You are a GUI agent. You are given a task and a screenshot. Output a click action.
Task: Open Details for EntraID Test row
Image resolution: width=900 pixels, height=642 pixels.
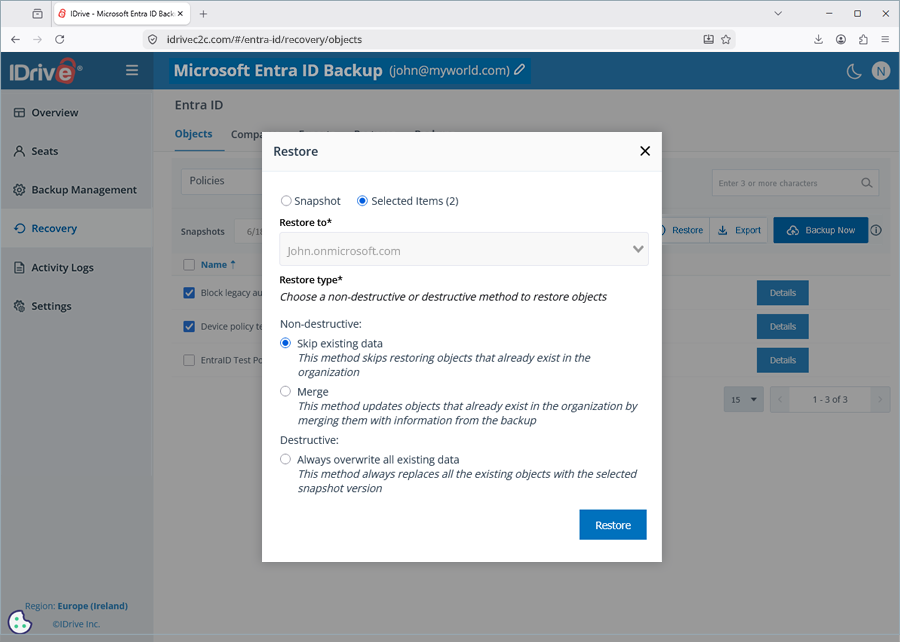click(782, 360)
